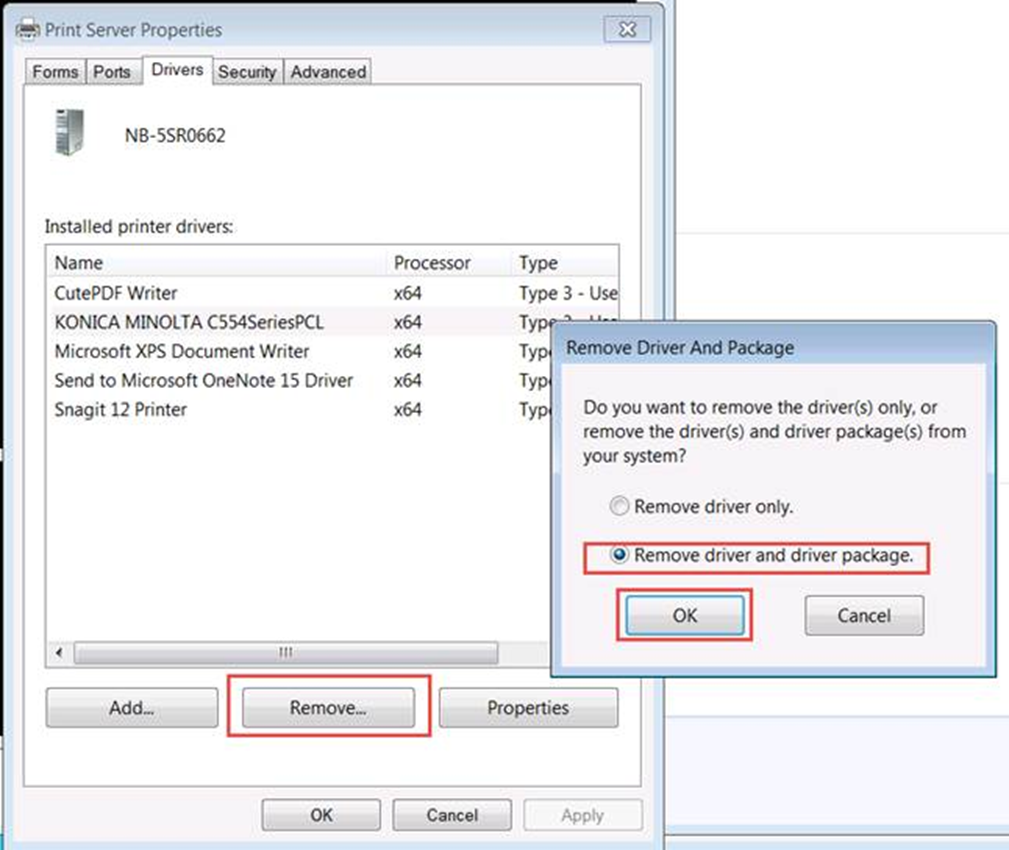The height and width of the screenshot is (850, 1009).
Task: Close the Print Server Properties window
Action: click(x=627, y=29)
